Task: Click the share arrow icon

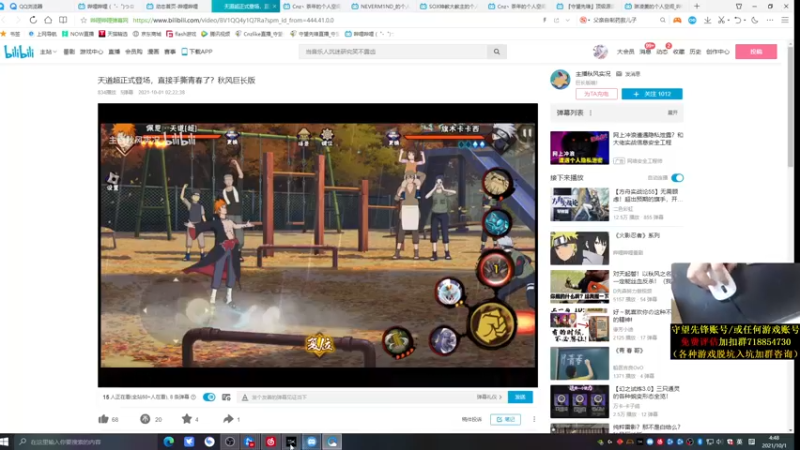Action: pos(228,419)
